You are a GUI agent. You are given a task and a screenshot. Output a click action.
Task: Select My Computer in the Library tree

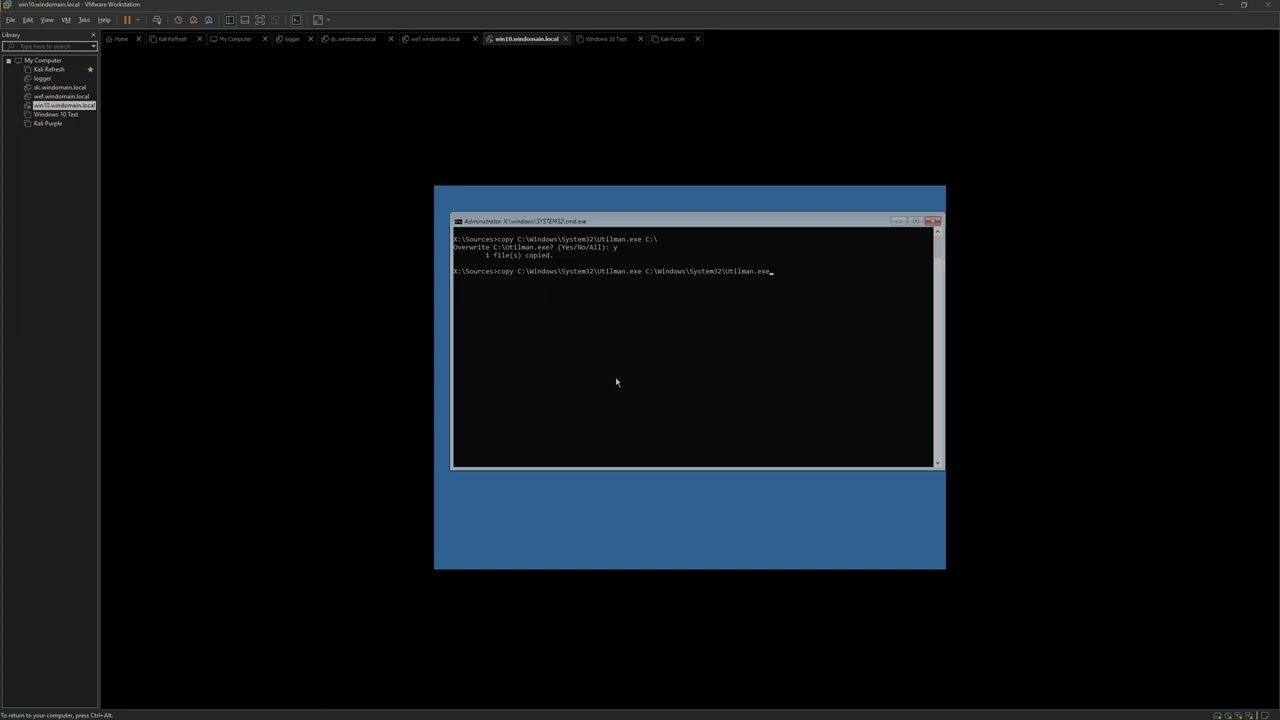coord(43,60)
